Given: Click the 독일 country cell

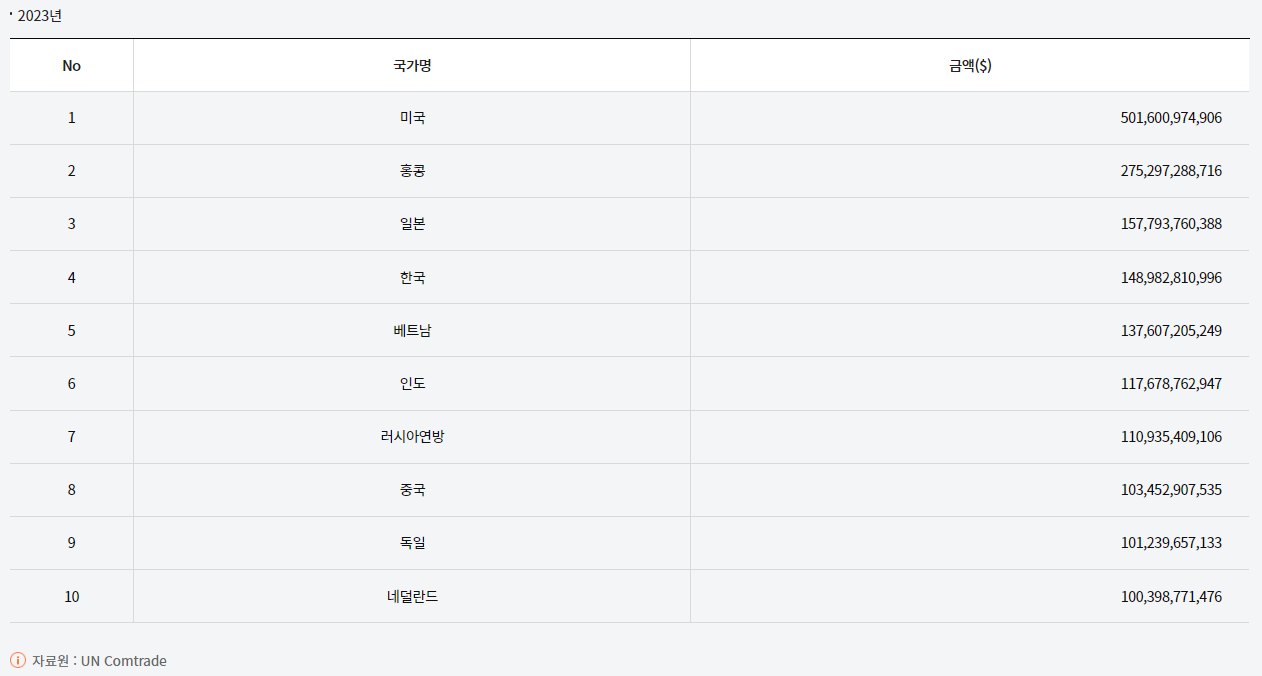Looking at the screenshot, I should click(412, 543).
